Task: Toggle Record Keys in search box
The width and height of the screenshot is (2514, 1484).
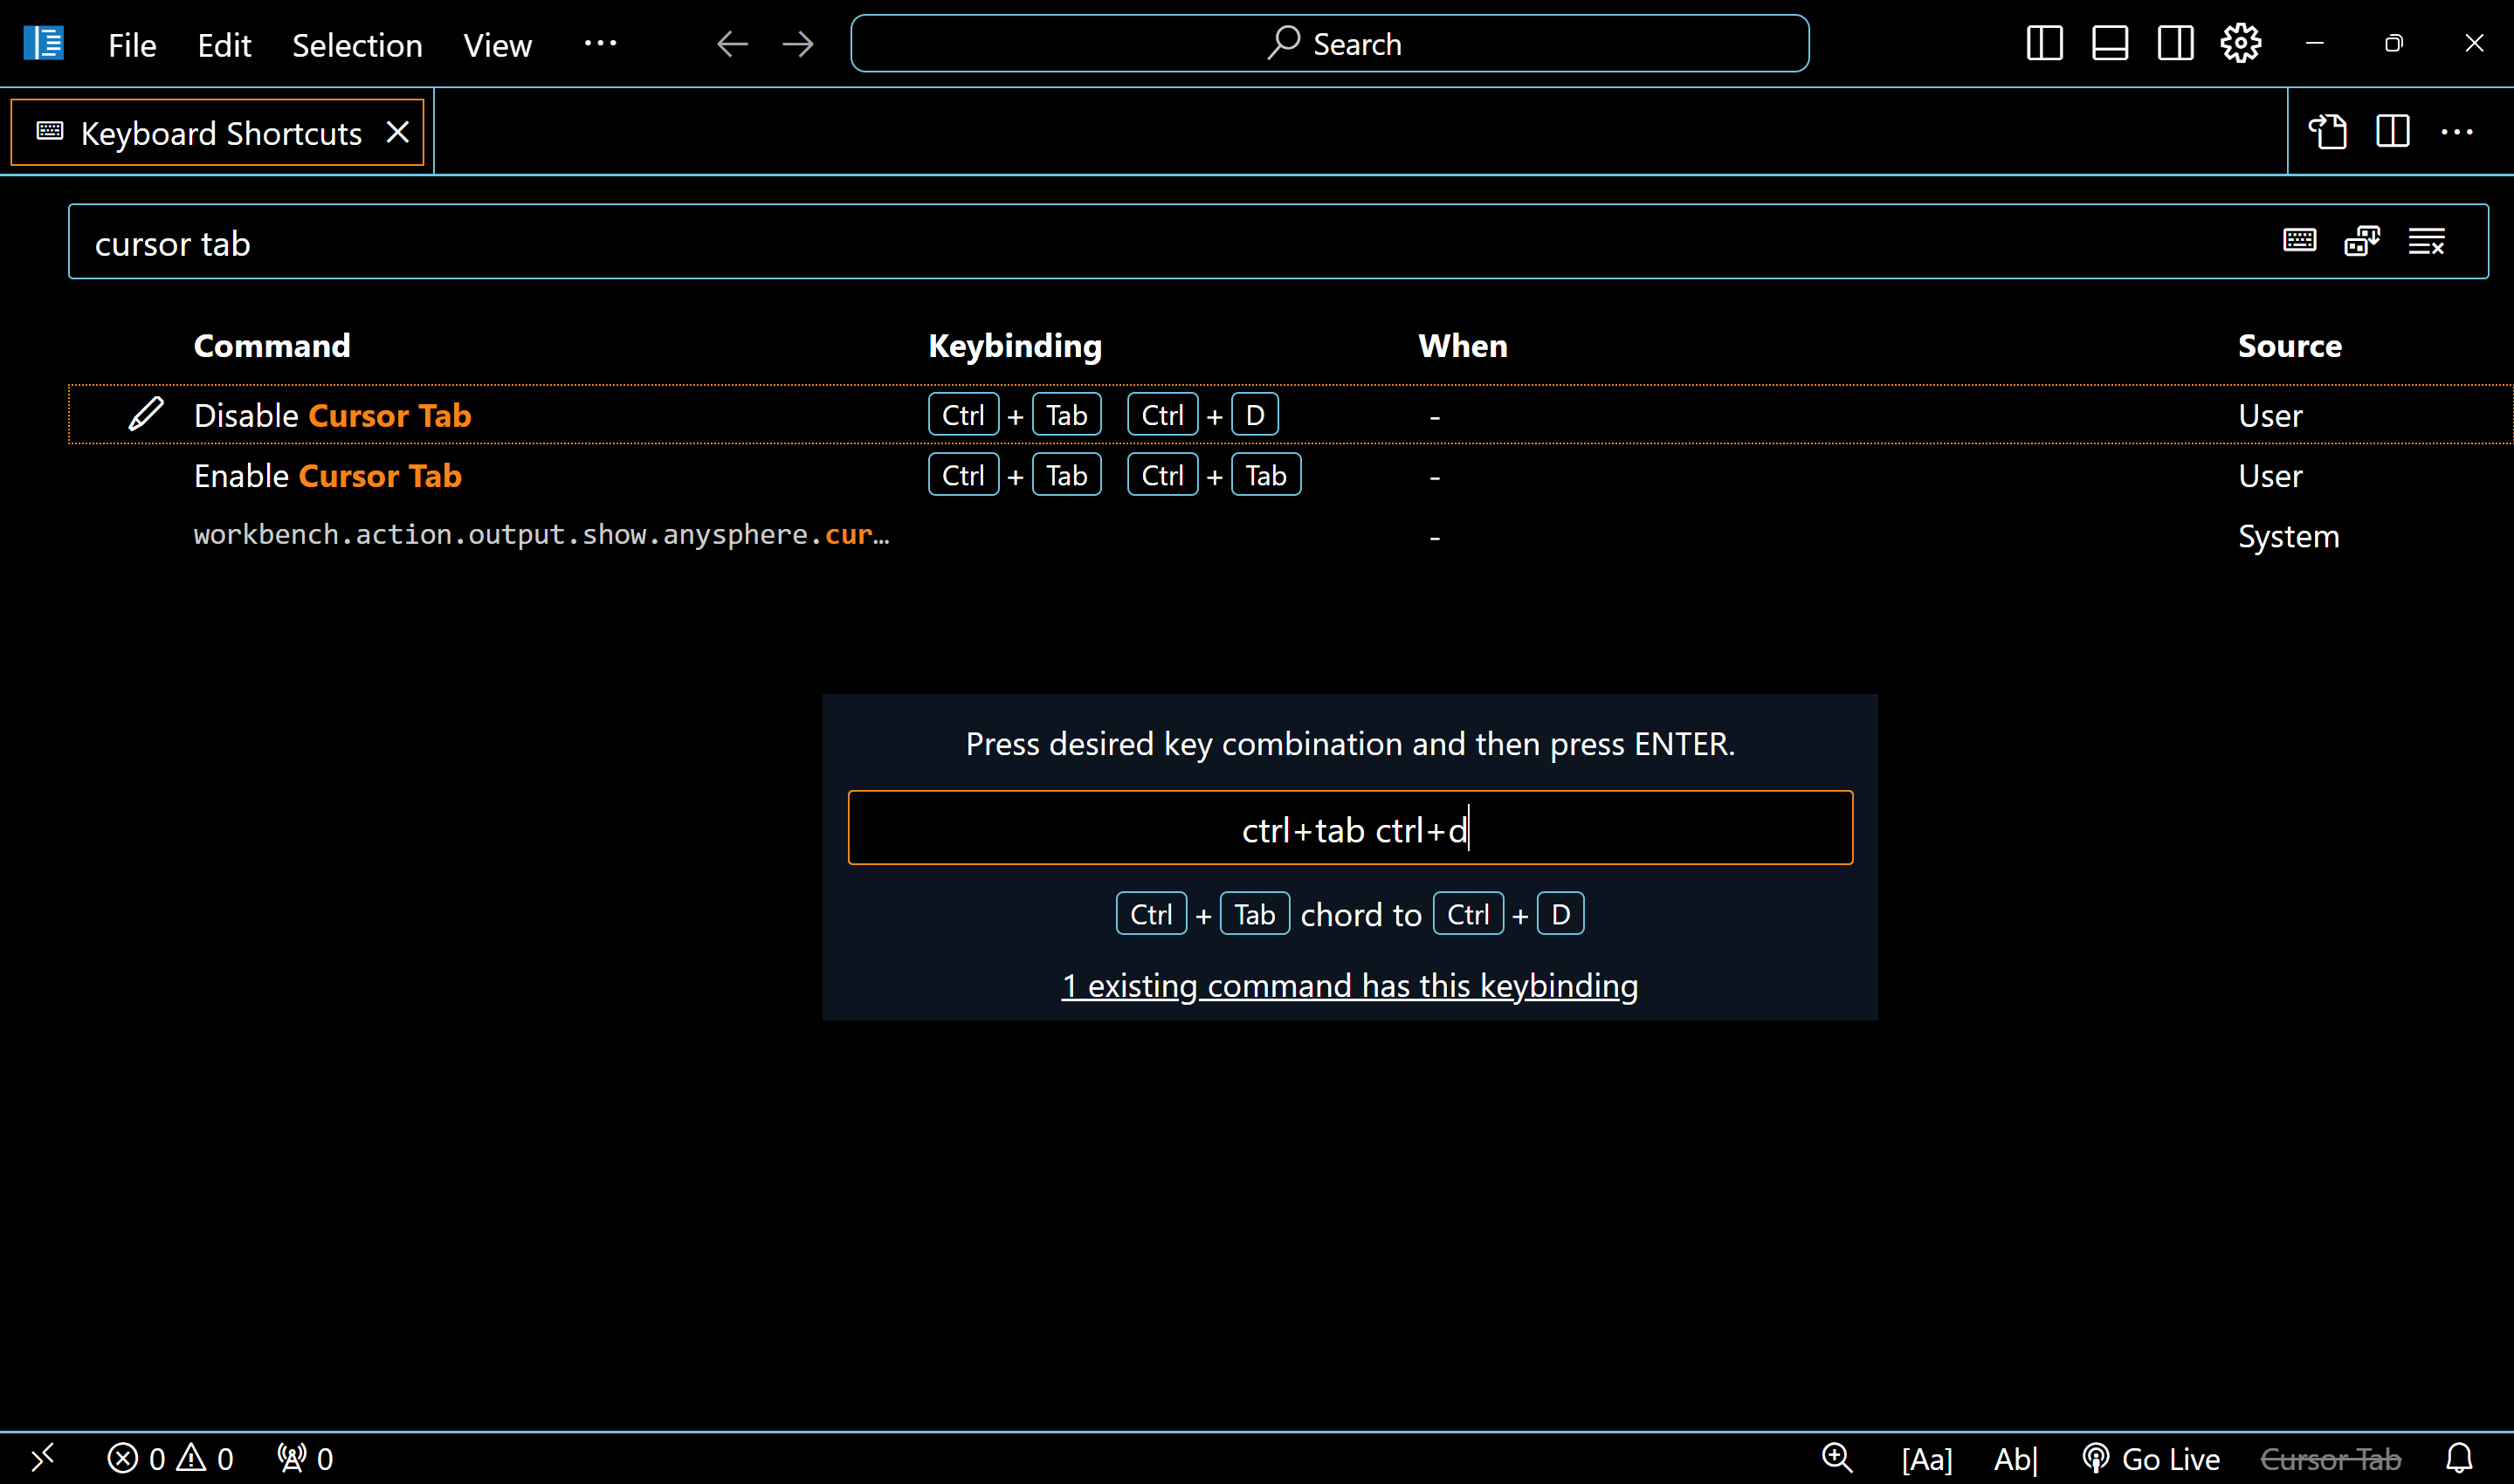Action: click(x=2299, y=240)
